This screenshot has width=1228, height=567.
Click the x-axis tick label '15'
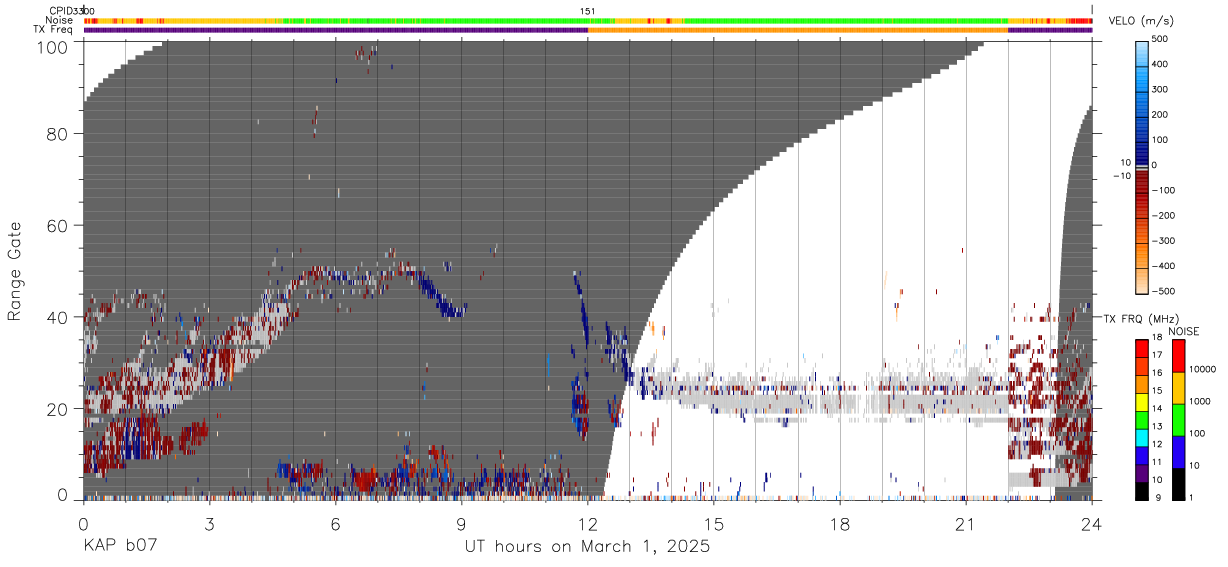pos(714,524)
